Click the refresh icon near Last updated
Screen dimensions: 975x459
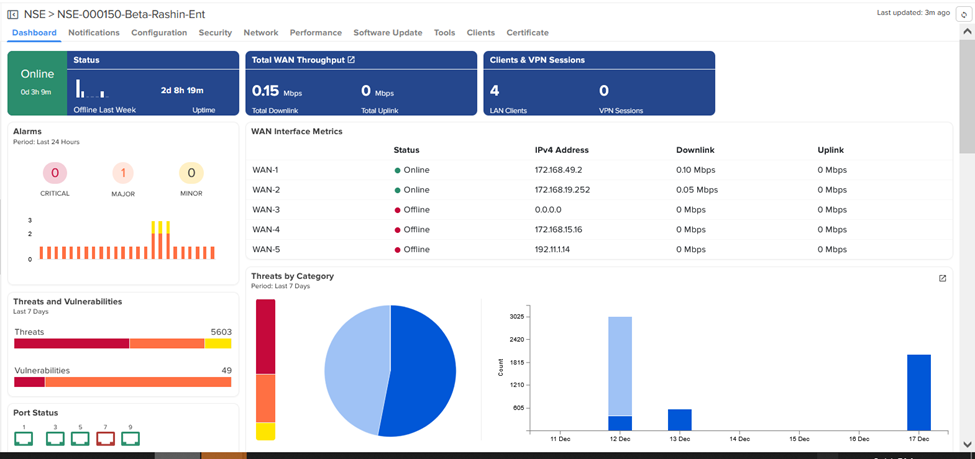(x=963, y=15)
